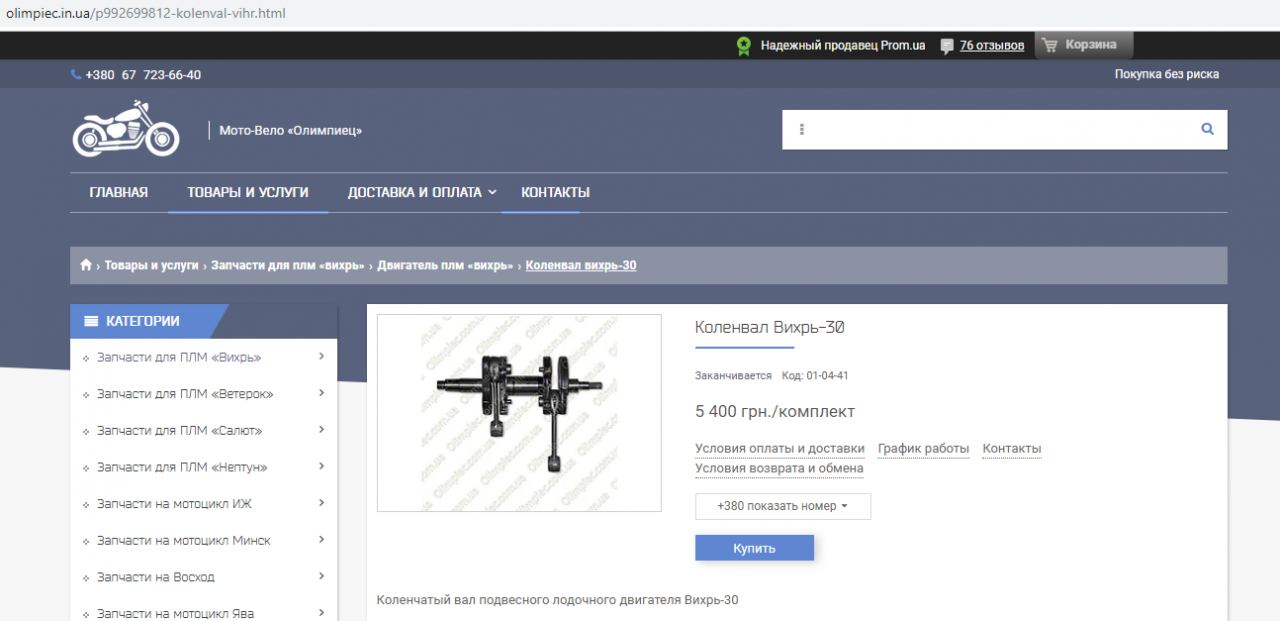Viewport: 1280px width, 621px height.
Task: Open the Главная menu item
Action: coord(119,192)
